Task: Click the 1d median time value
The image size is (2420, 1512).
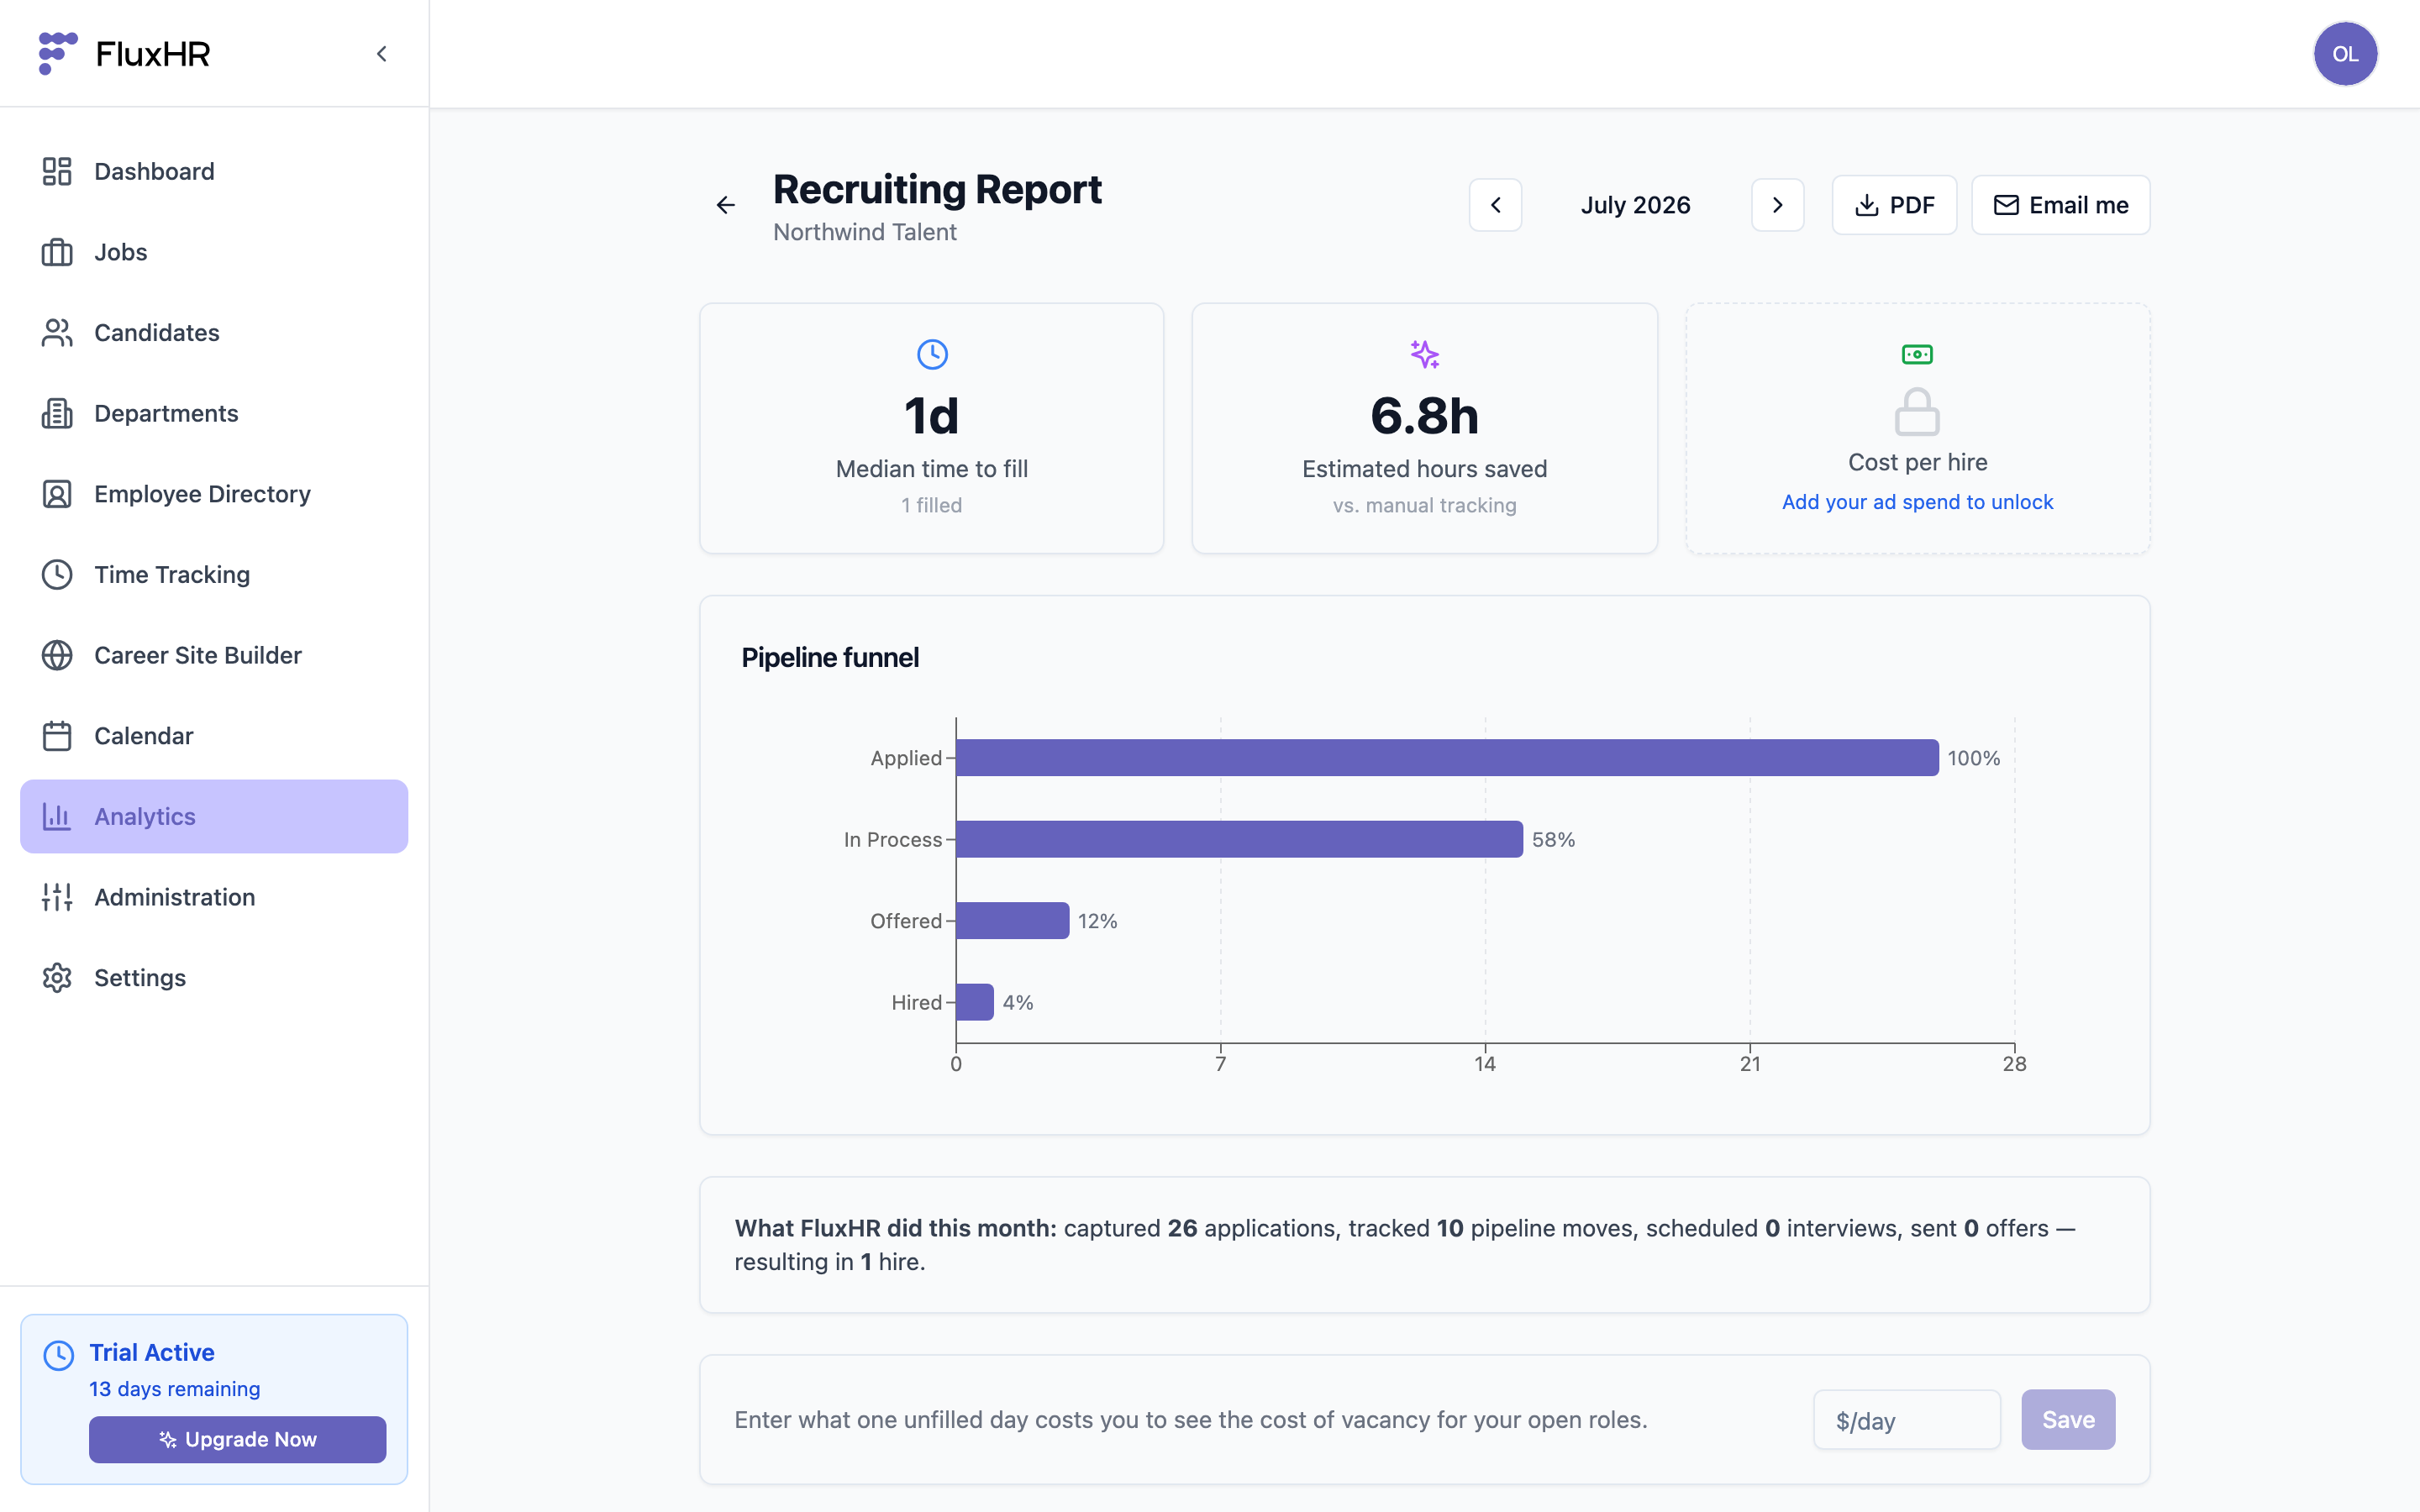Action: click(x=932, y=415)
